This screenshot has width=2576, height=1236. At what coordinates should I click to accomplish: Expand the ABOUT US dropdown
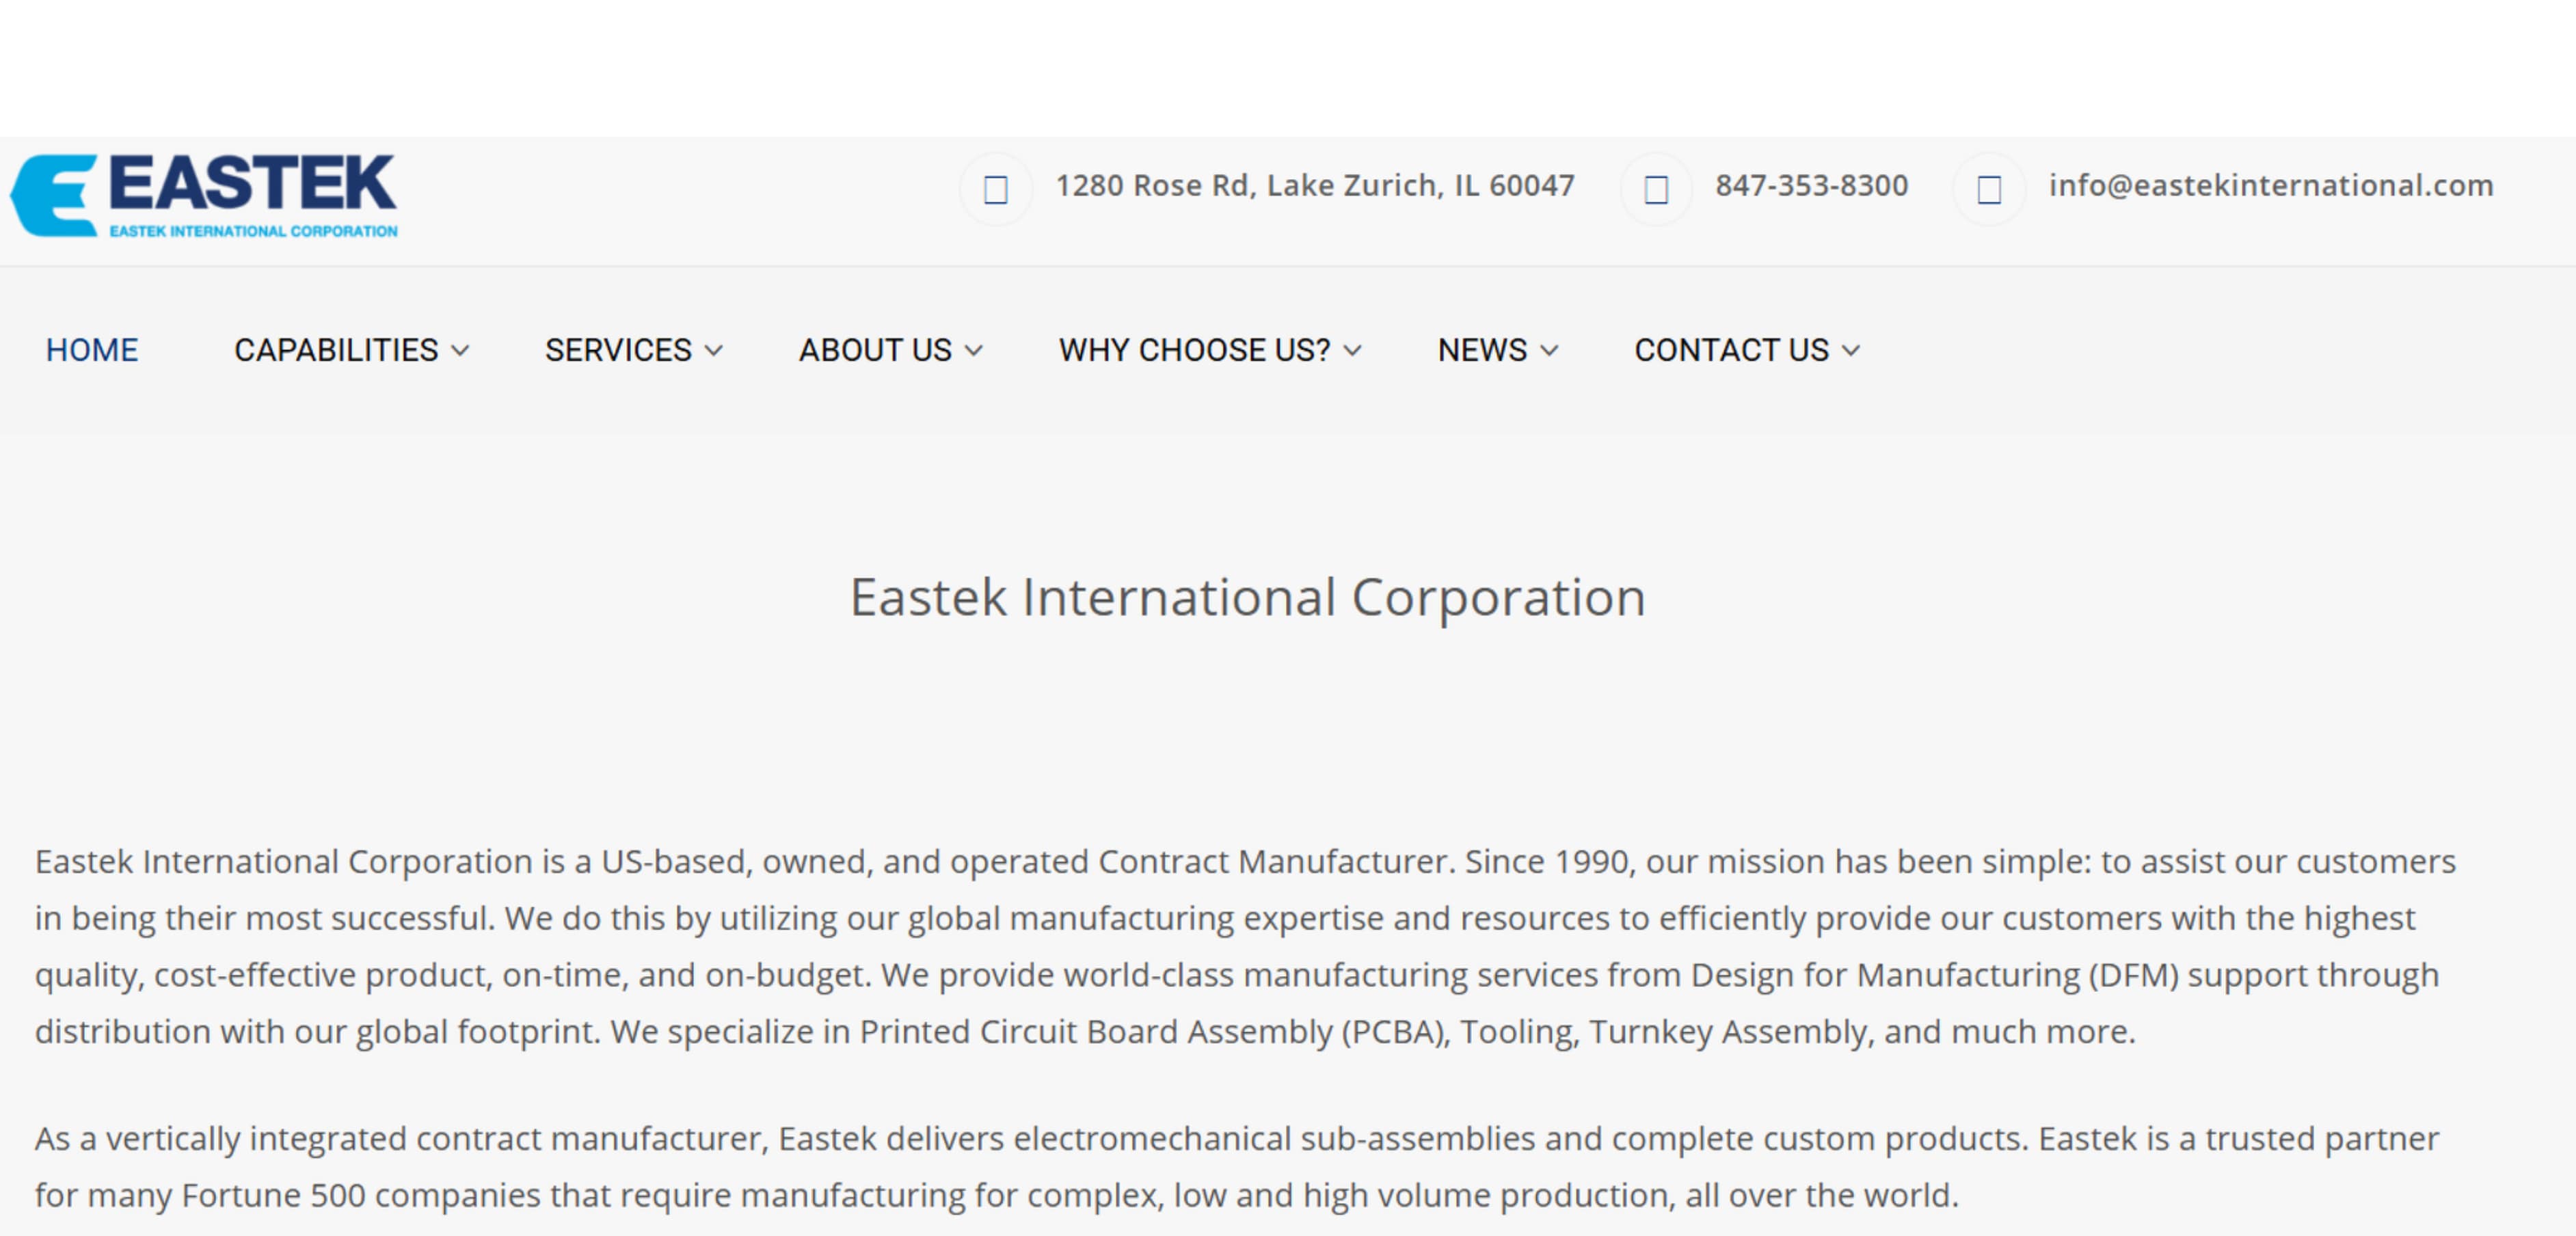974,351
